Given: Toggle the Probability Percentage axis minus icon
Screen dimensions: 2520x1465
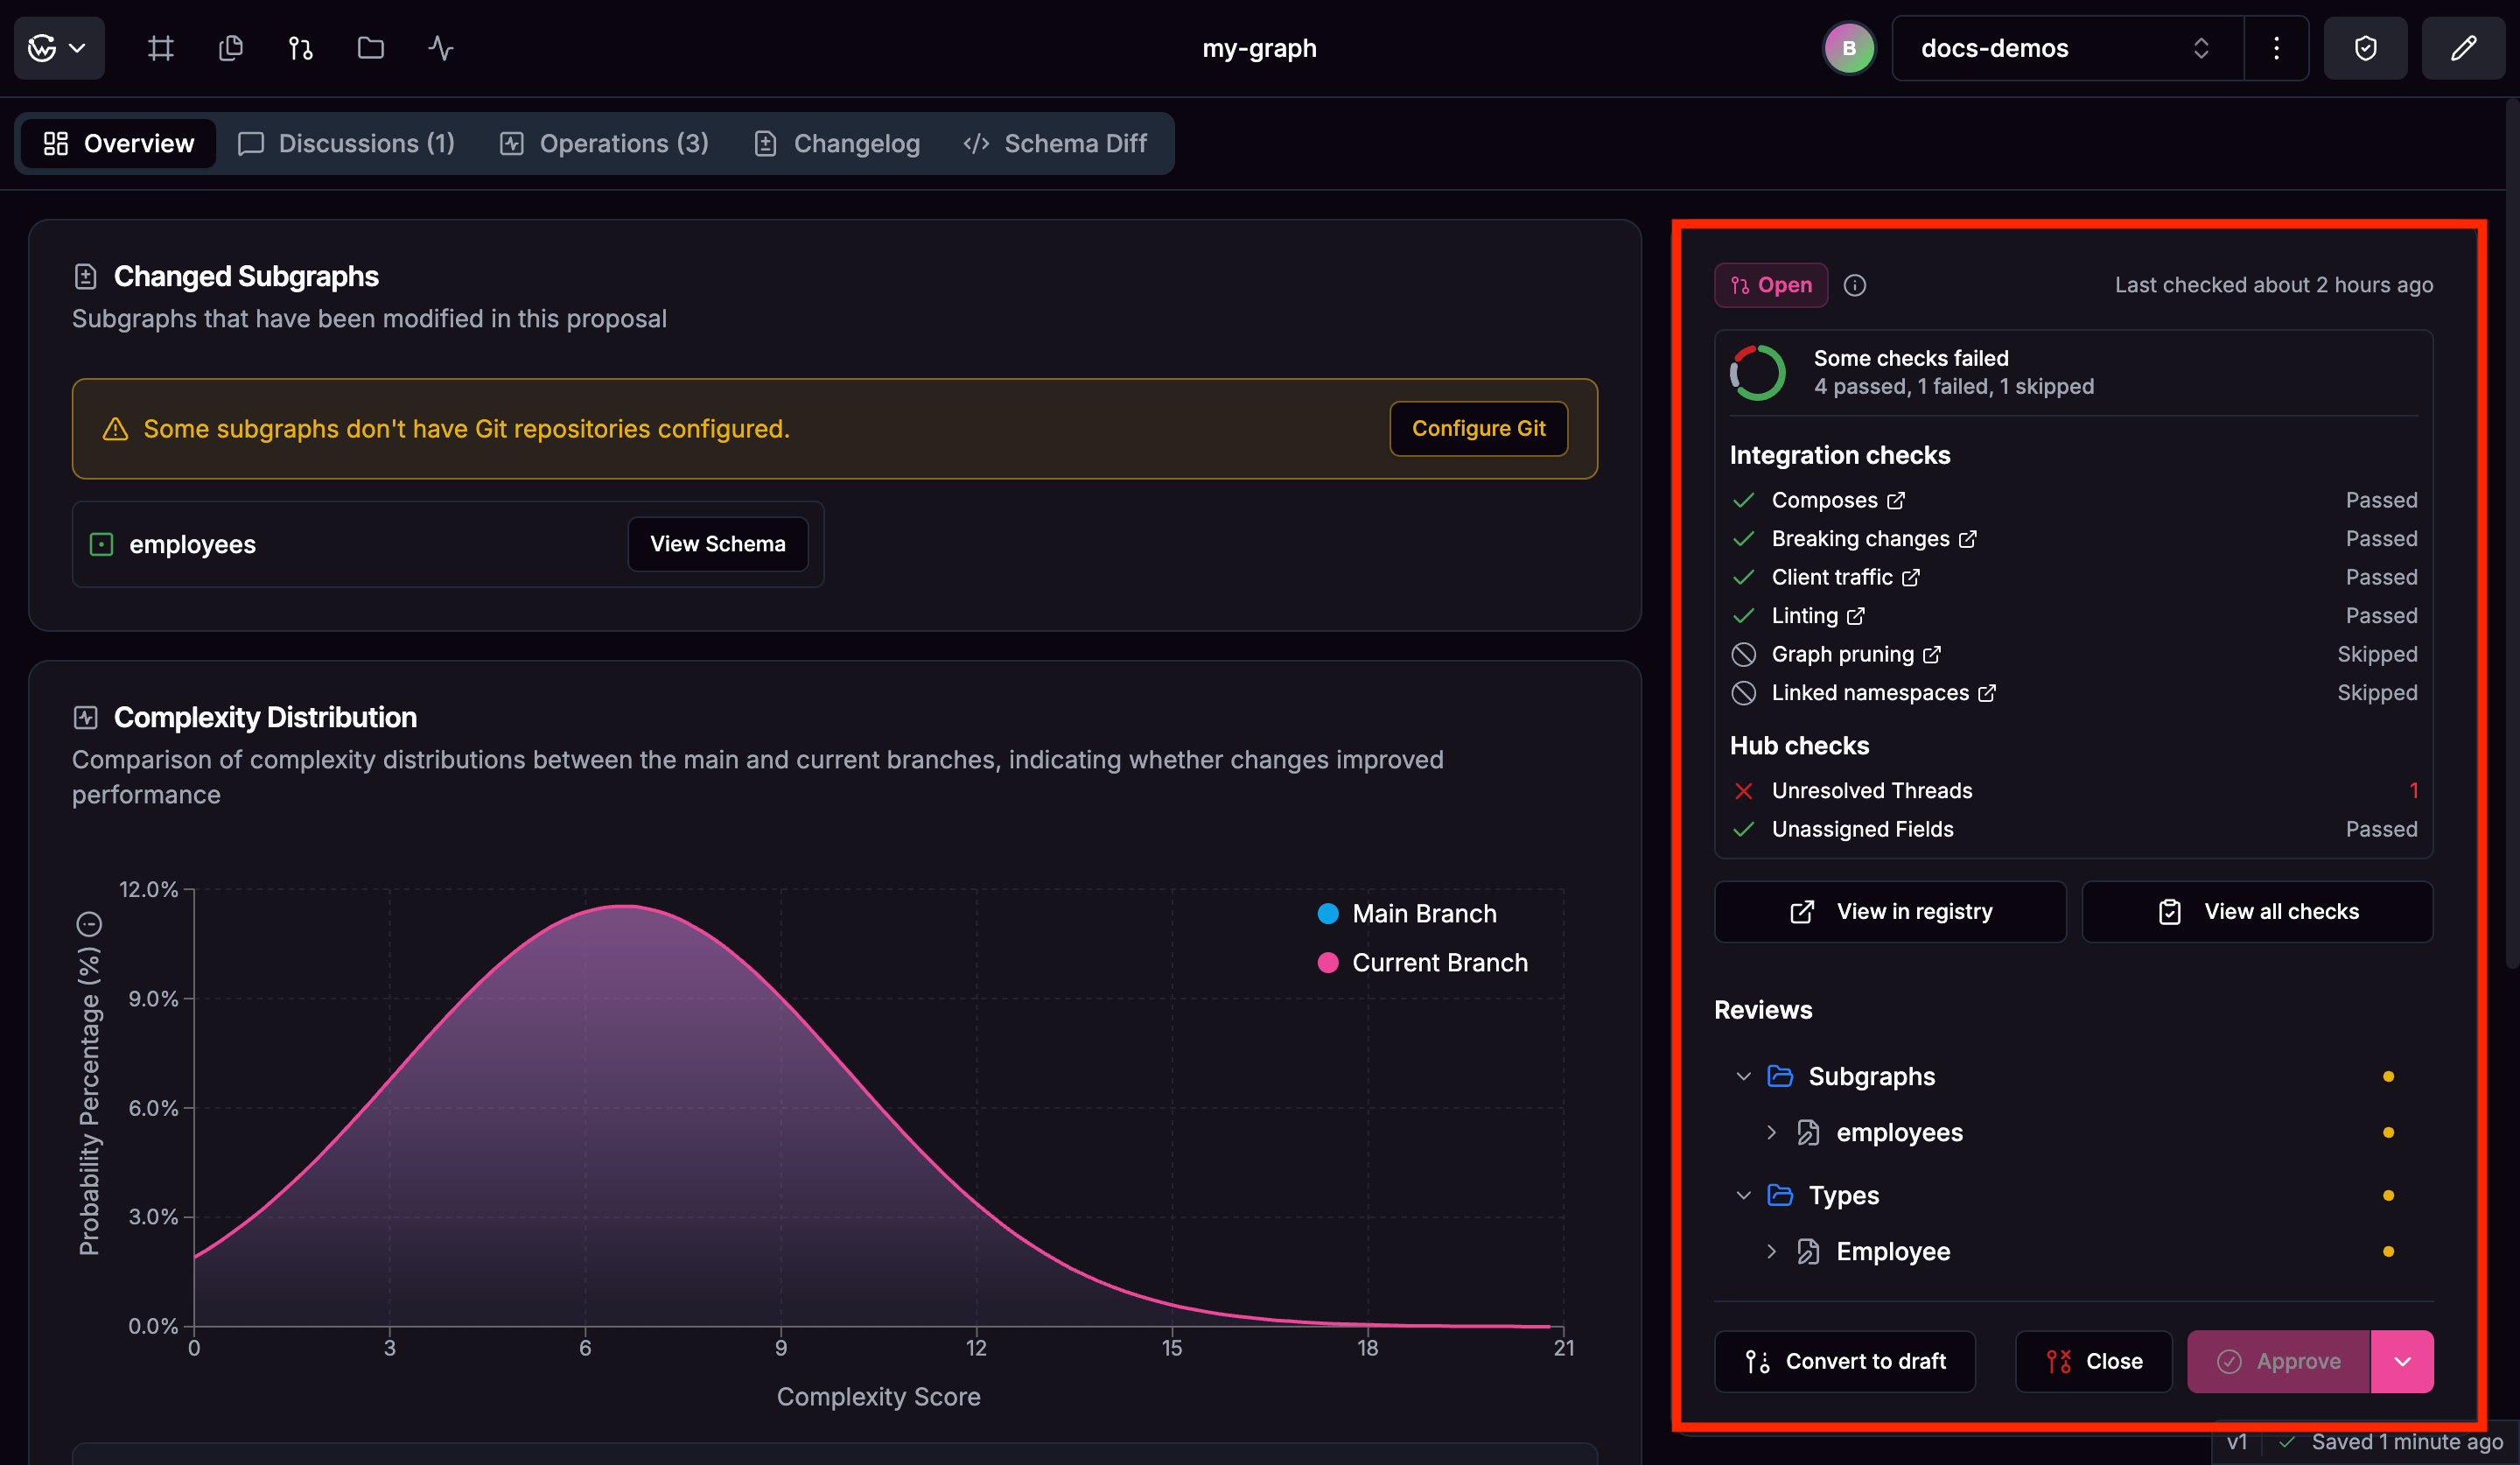Looking at the screenshot, I should [x=89, y=923].
